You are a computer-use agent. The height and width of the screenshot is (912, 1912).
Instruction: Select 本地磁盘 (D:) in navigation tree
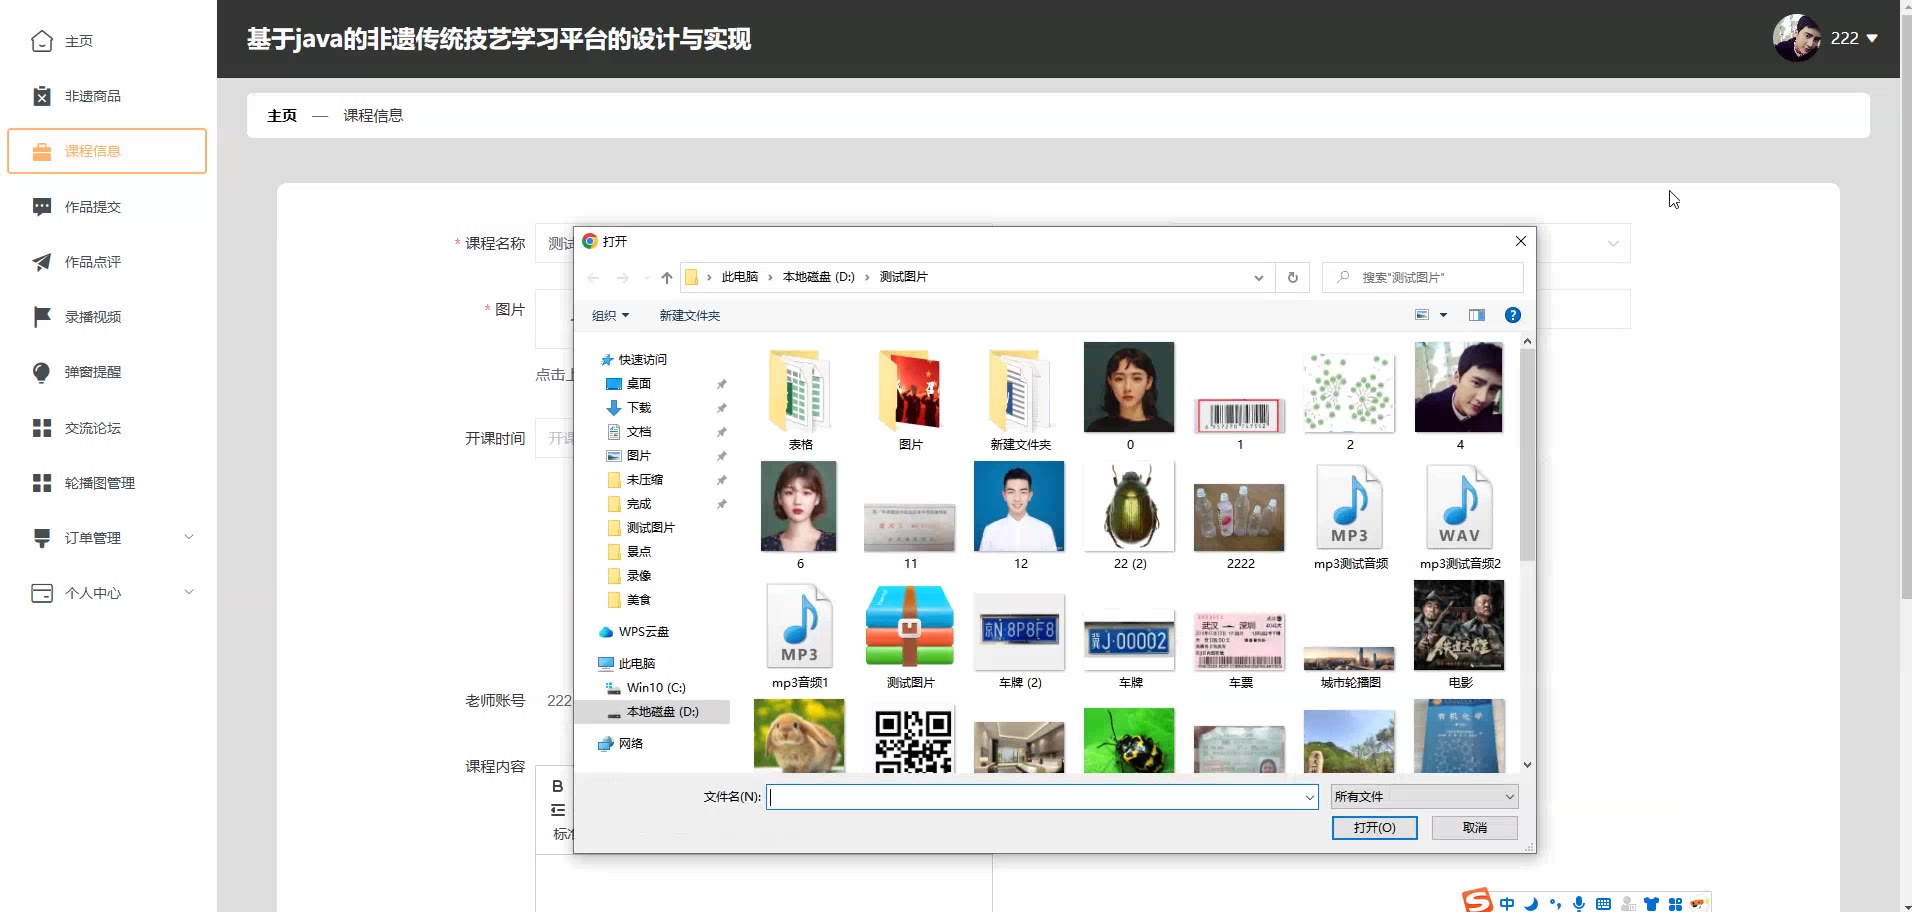[662, 712]
